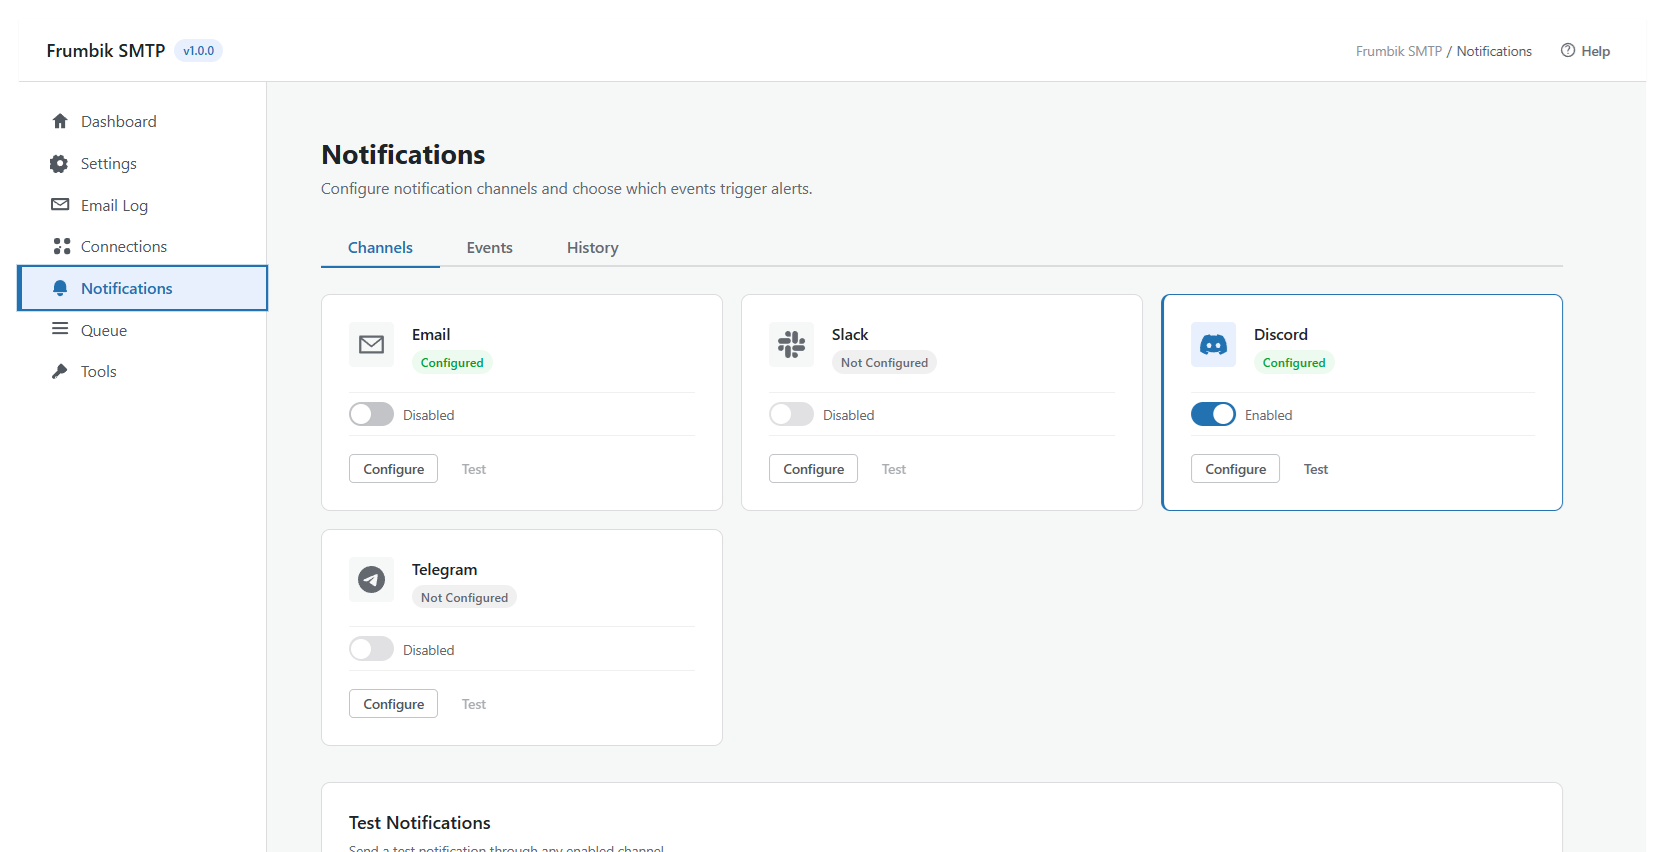The image size is (1667, 852).
Task: Send a Discord test notification
Action: tap(1316, 469)
